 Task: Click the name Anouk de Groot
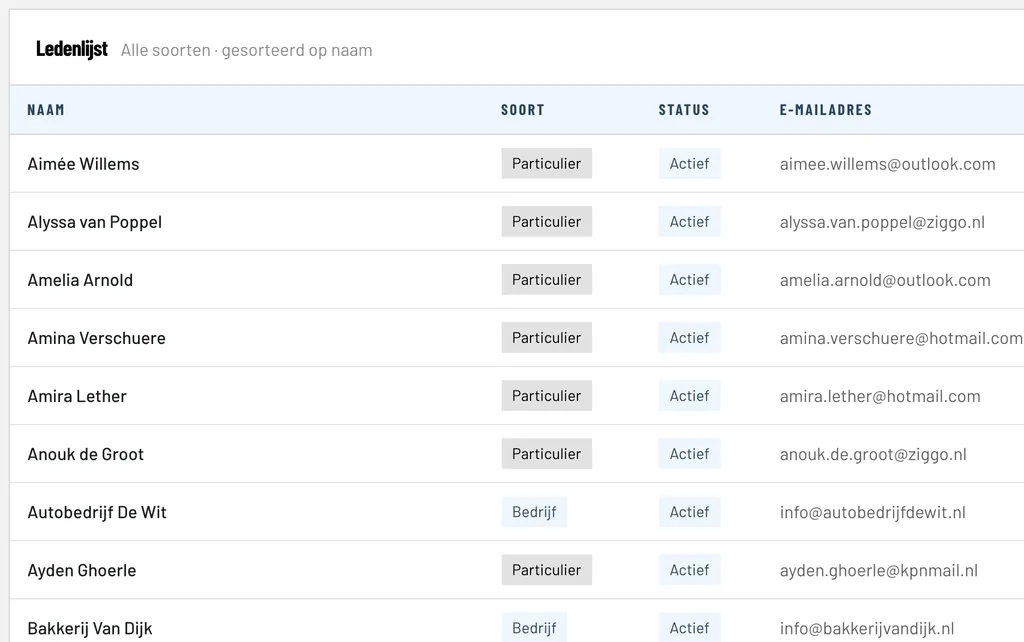click(x=86, y=455)
